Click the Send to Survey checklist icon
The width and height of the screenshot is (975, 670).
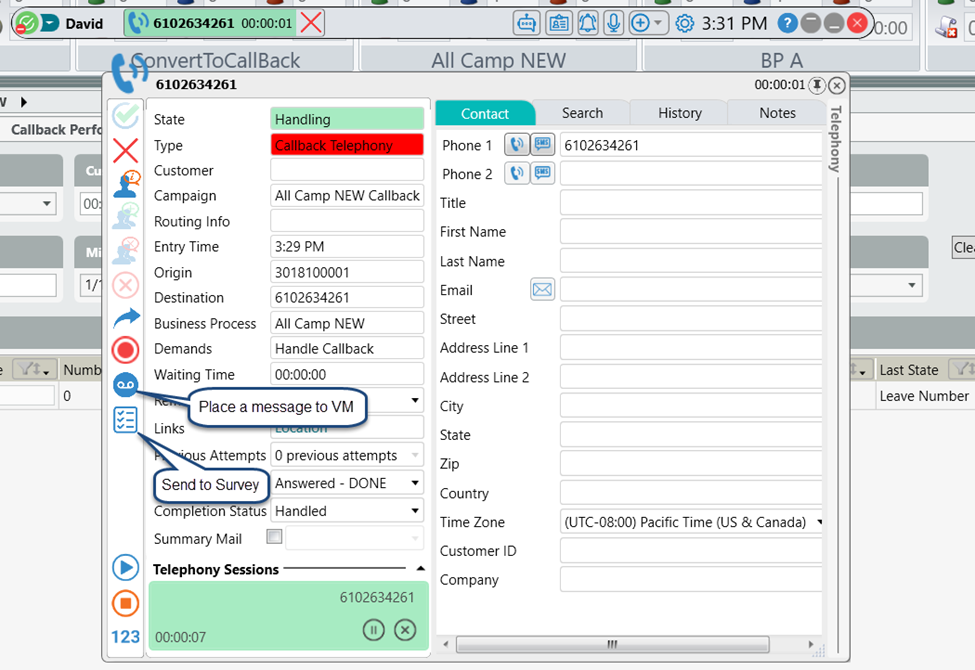click(x=125, y=420)
